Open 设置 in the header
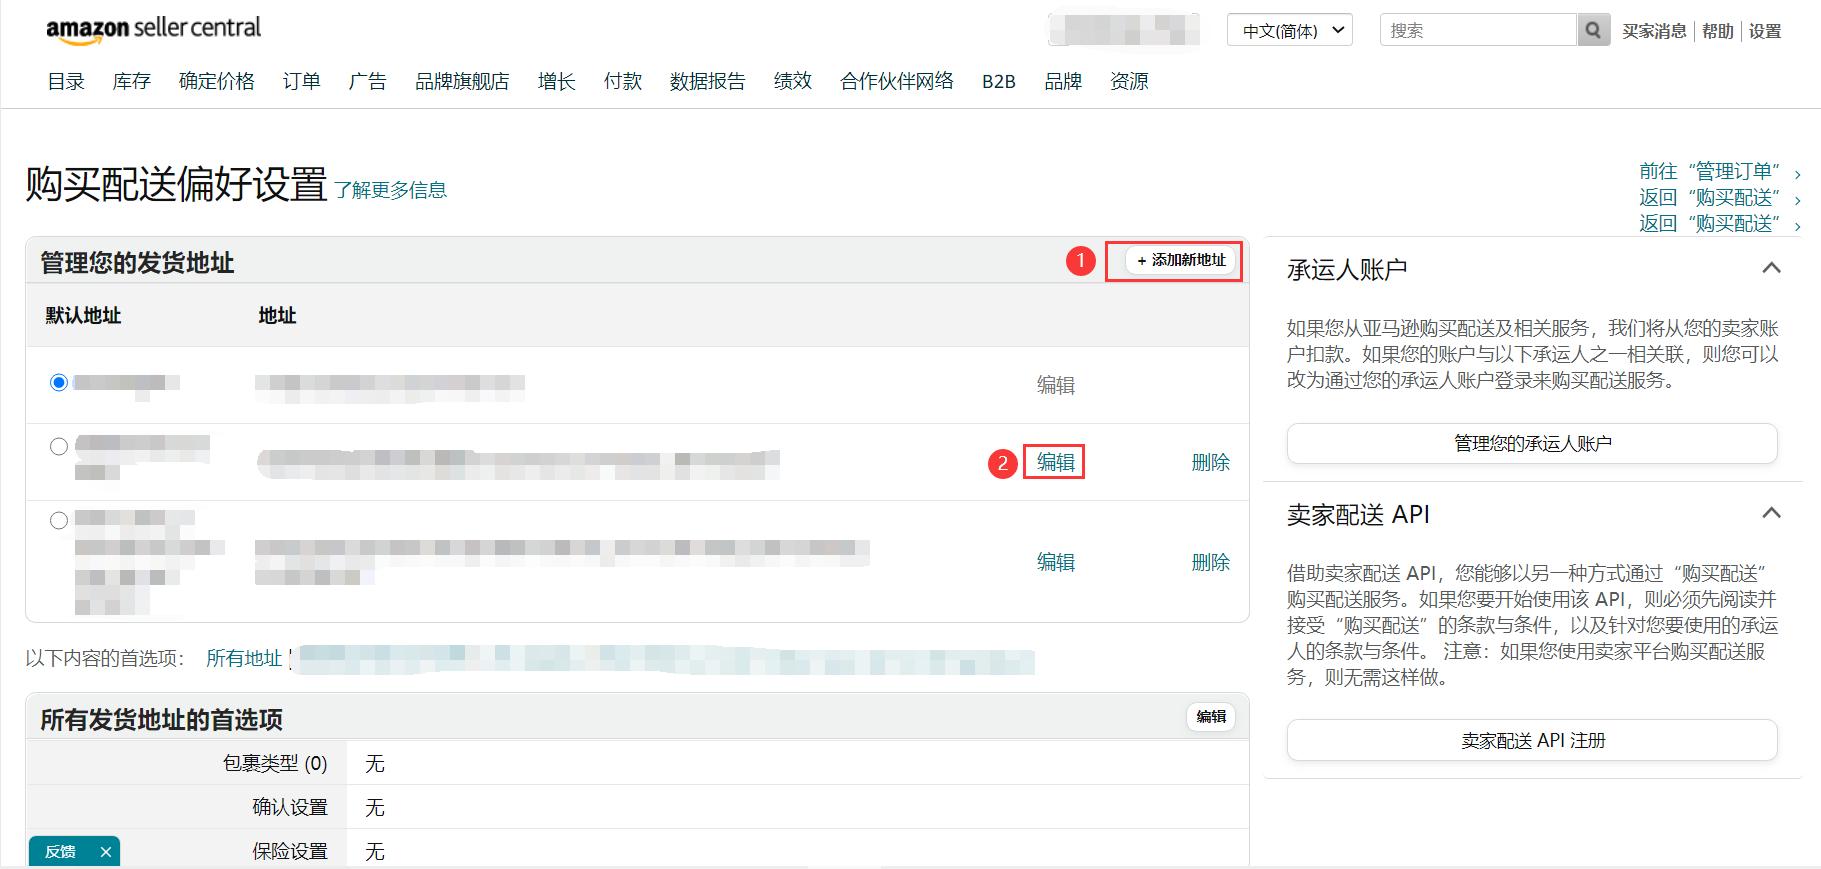Screen dimensions: 1821x869 (1765, 31)
